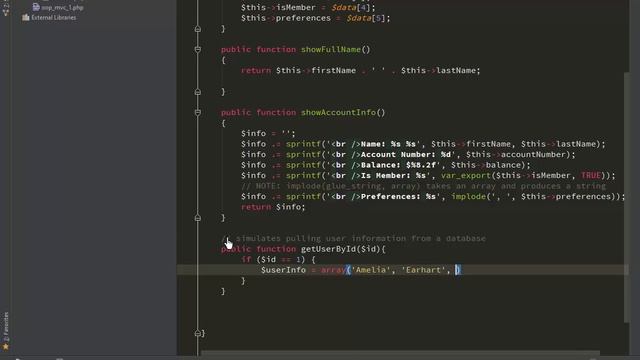Click the editor horizontal scrollbar
The height and width of the screenshot is (360, 640).
400,353
